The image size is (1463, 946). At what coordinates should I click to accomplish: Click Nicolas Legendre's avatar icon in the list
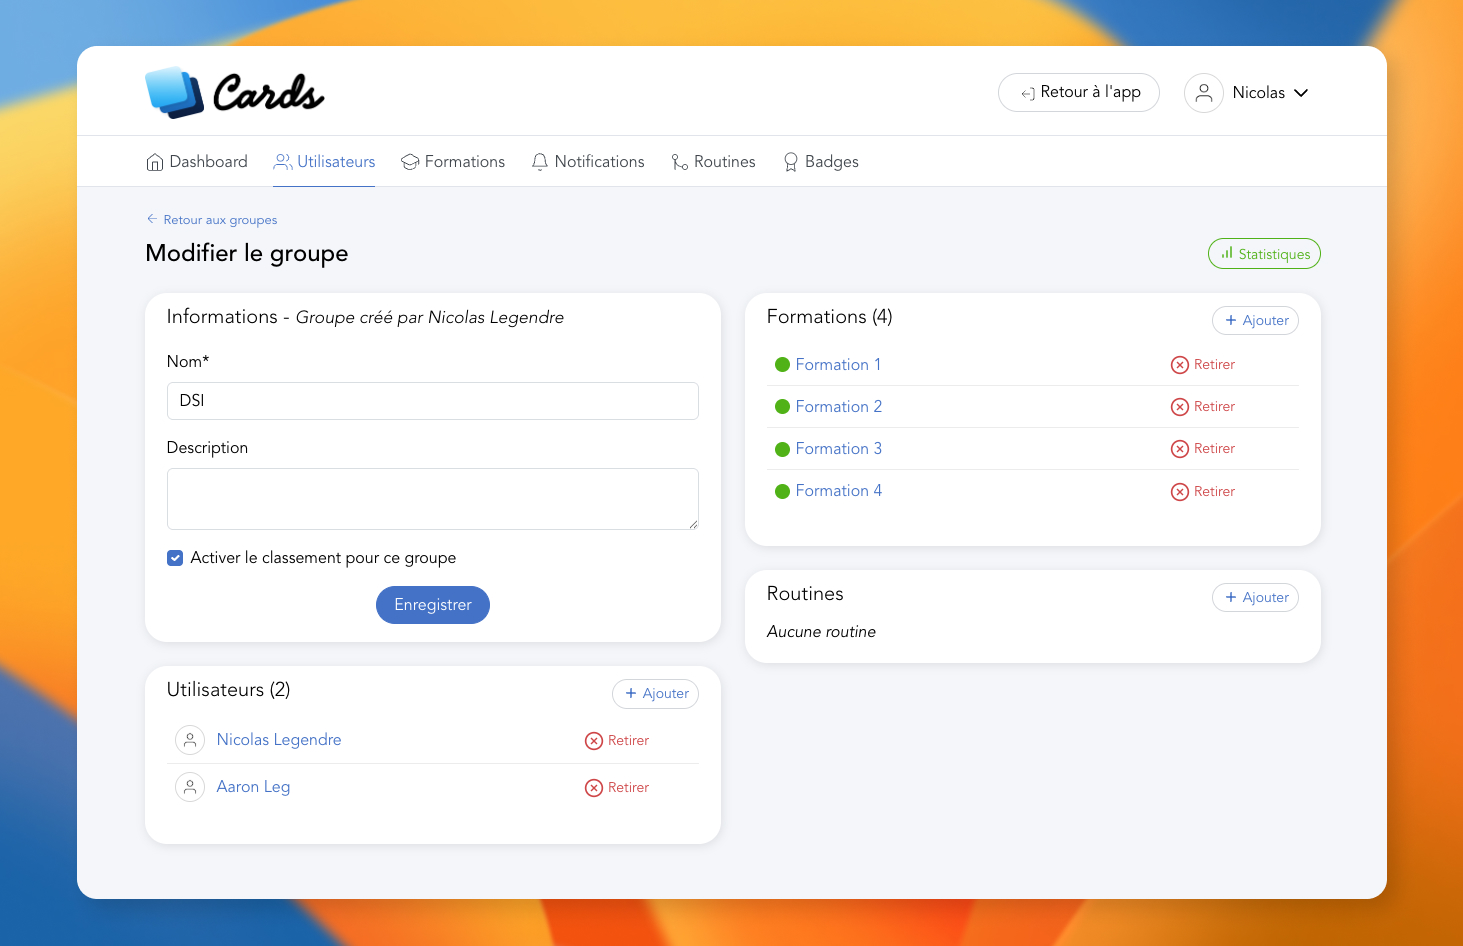pos(190,740)
